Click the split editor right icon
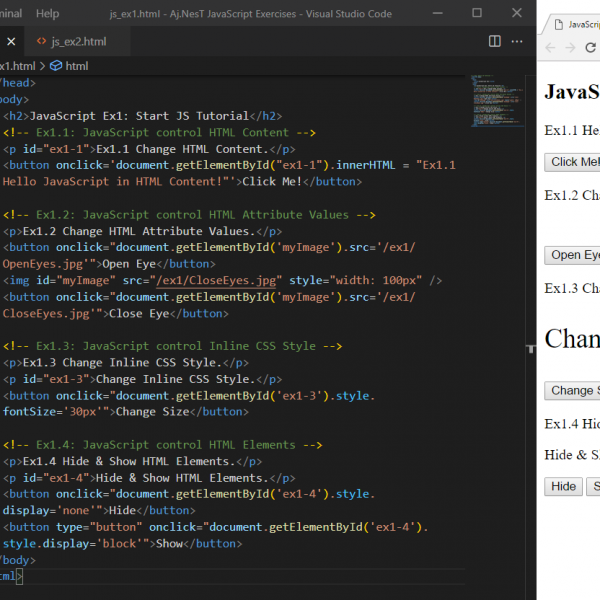The height and width of the screenshot is (600, 600). coord(494,41)
